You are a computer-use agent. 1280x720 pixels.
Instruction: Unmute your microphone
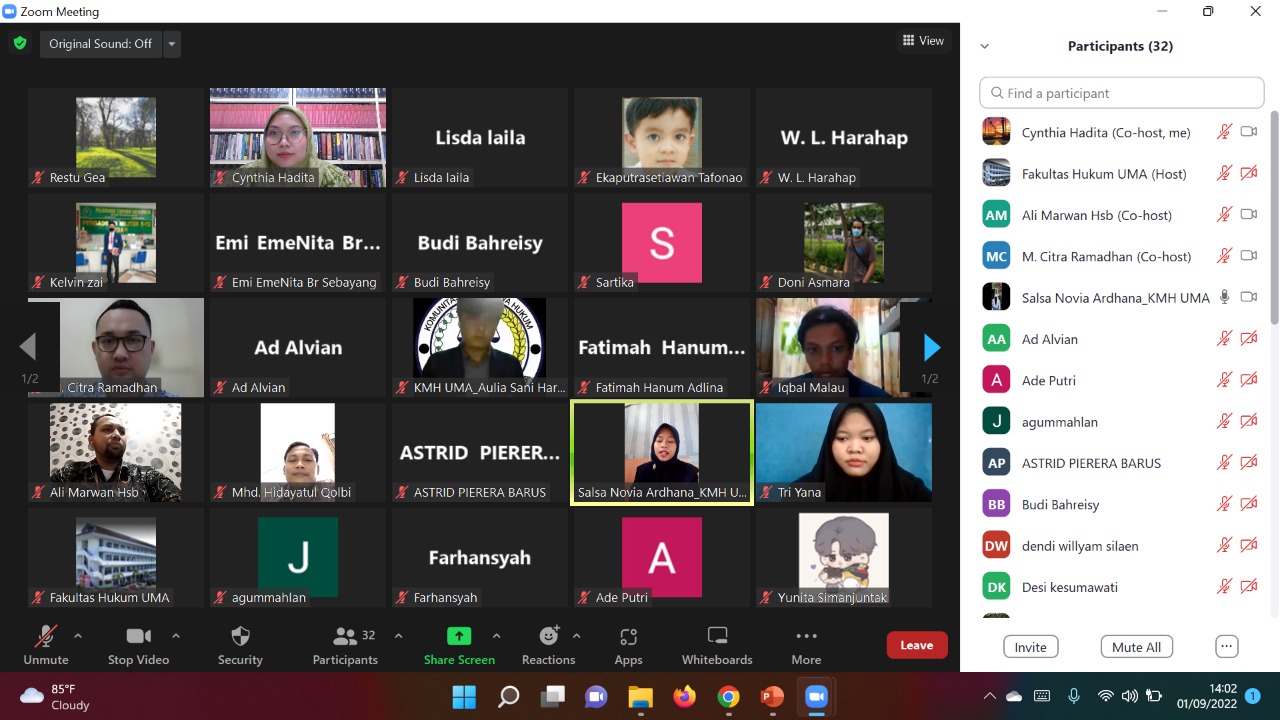point(46,645)
